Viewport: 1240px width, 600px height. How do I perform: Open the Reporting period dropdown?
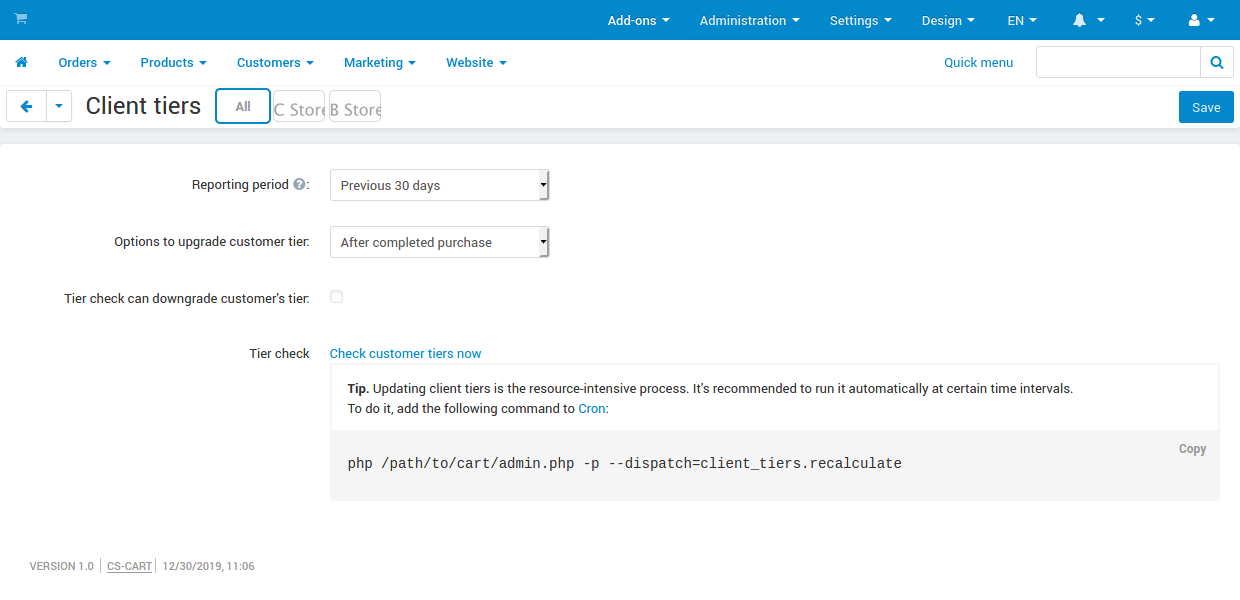[440, 185]
